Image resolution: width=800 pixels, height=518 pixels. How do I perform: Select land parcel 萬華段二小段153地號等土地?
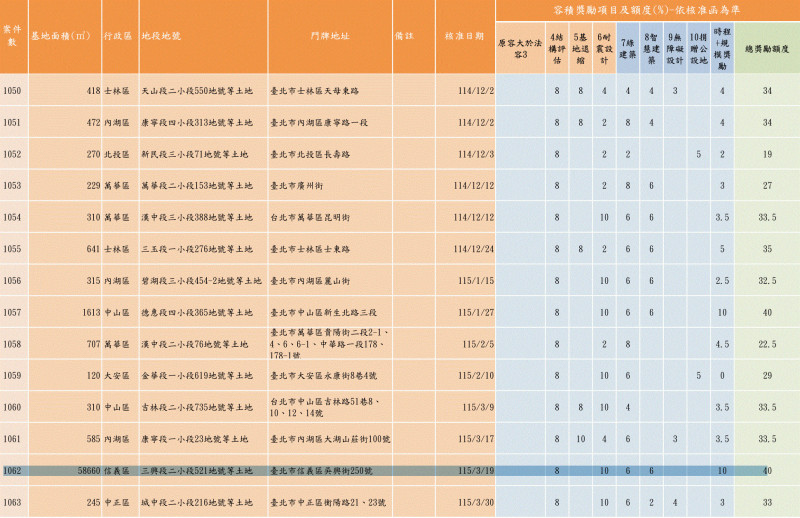tap(197, 186)
